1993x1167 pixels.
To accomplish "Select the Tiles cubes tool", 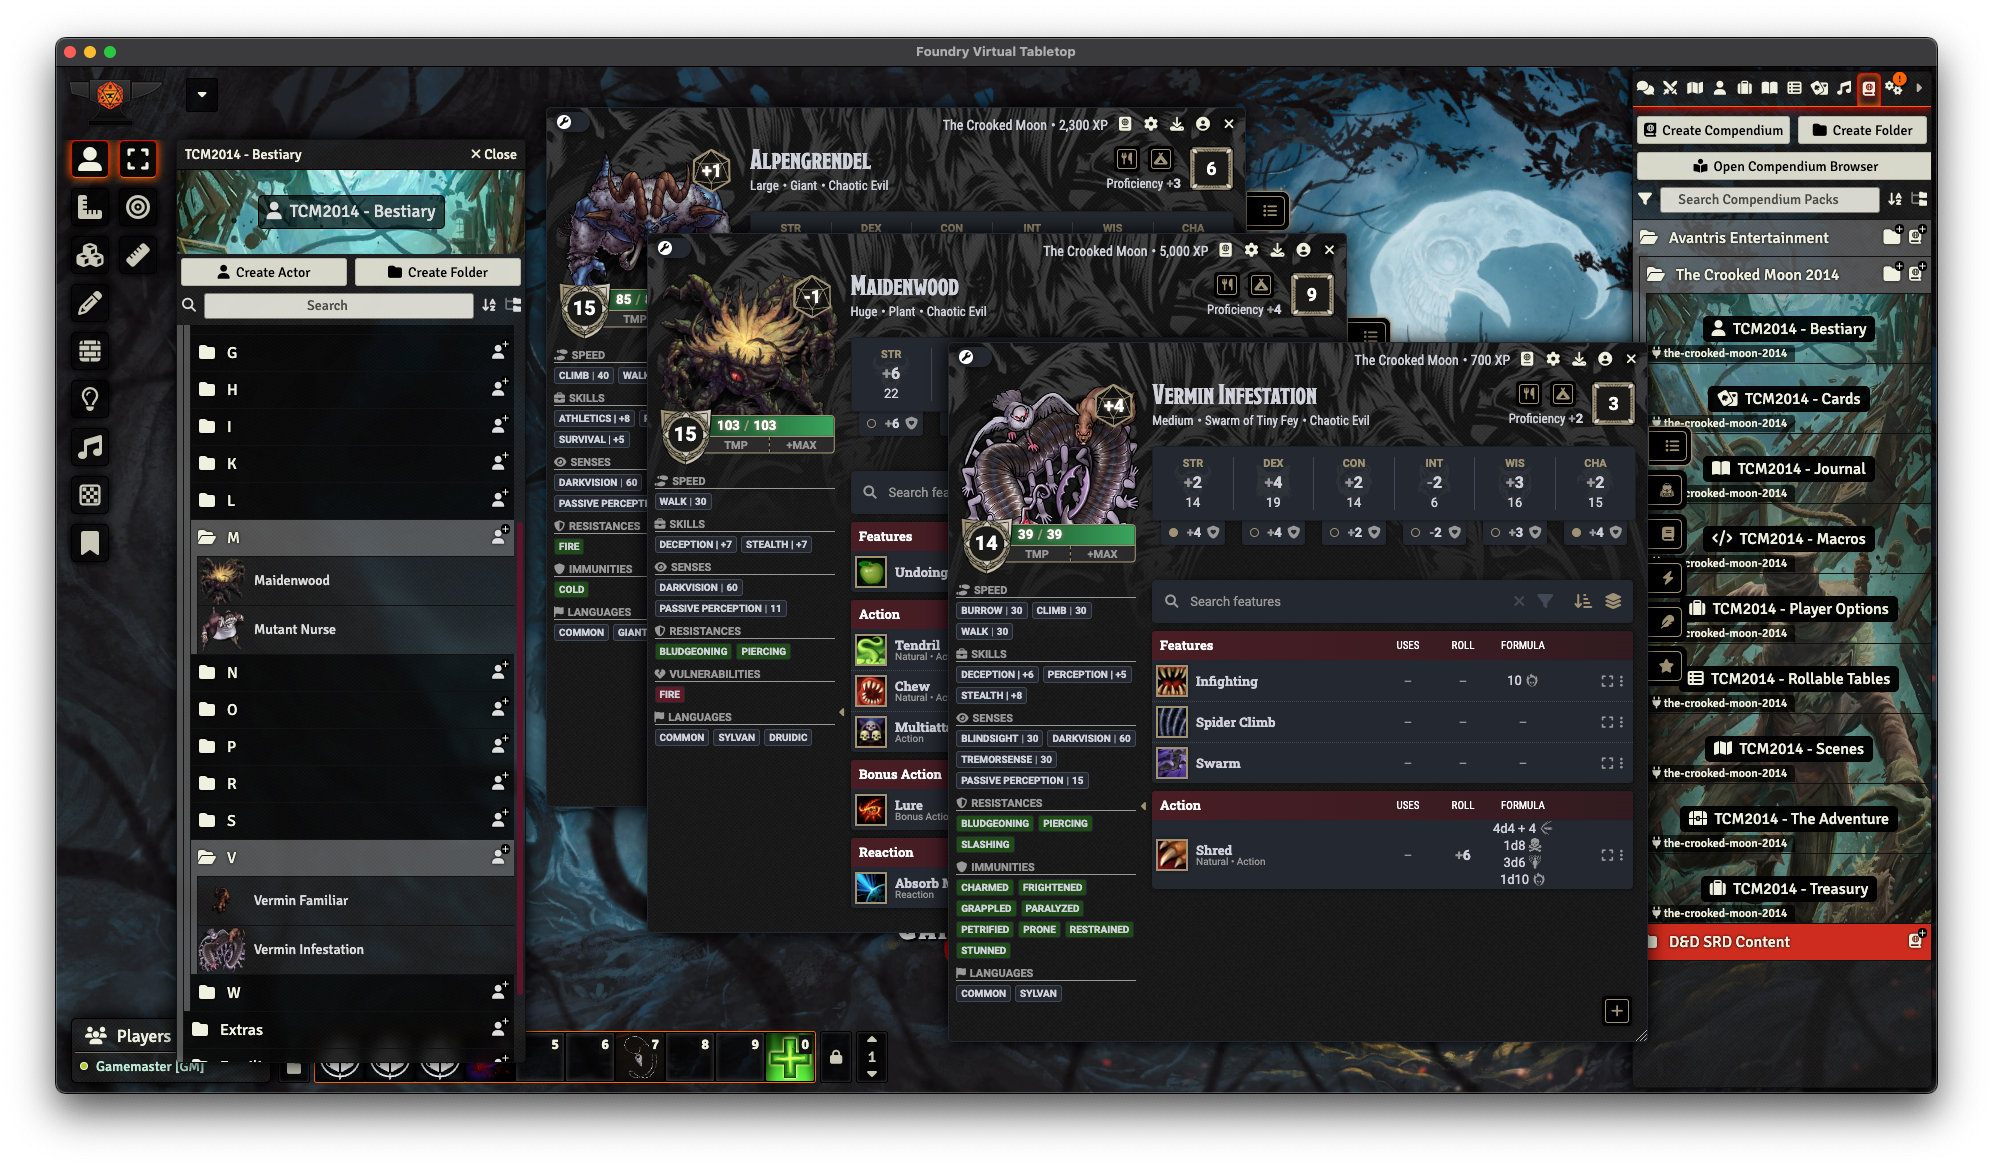I will point(90,255).
